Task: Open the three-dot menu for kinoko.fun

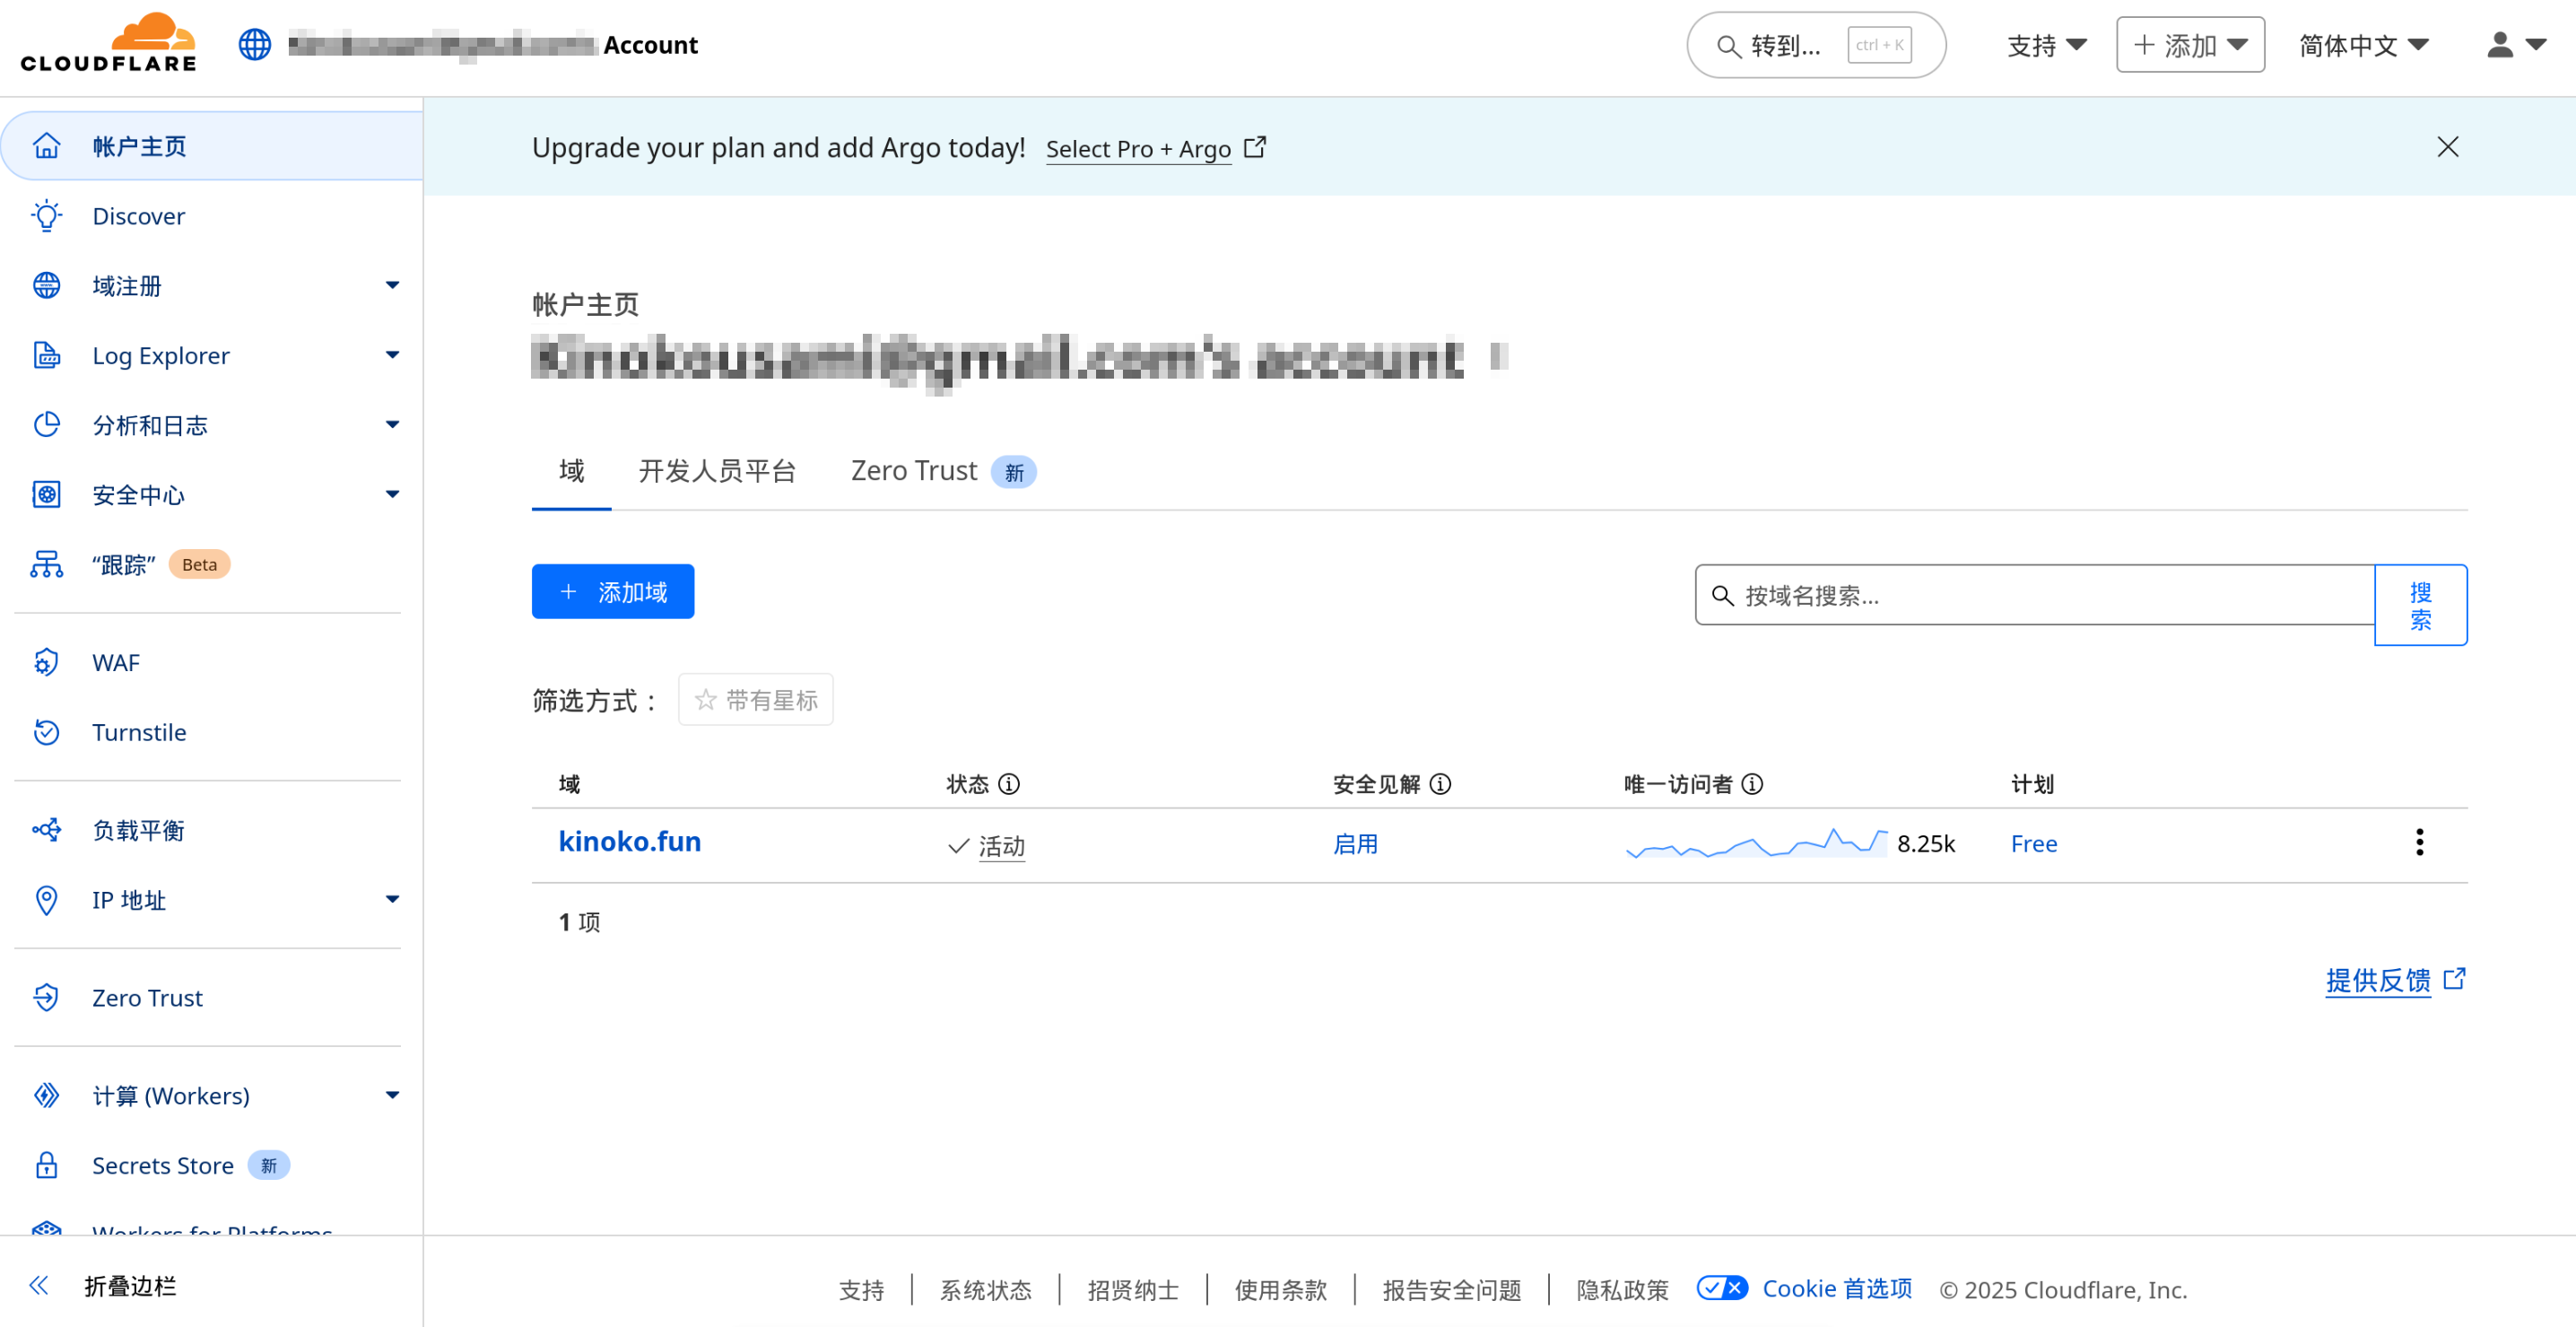Action: 2420,843
